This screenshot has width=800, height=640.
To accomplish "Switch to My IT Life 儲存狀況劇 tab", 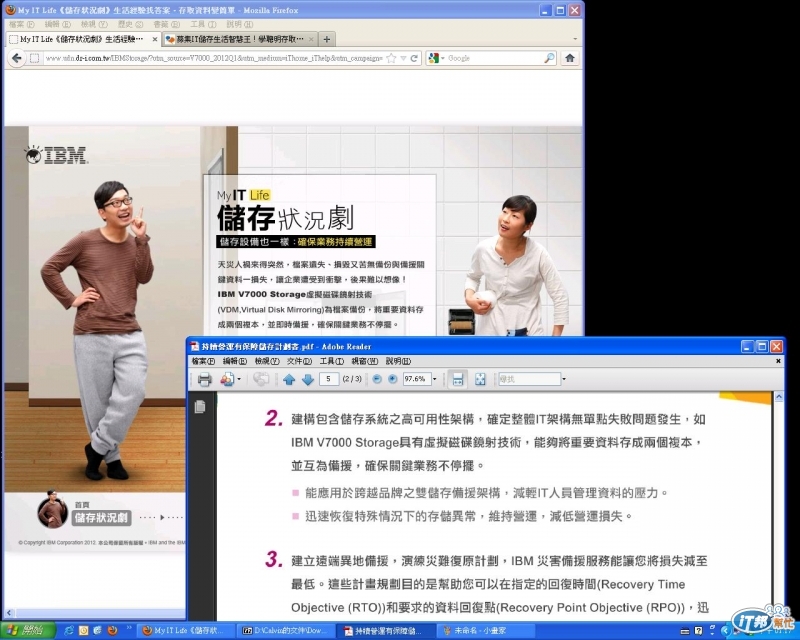I will pyautogui.click(x=84, y=39).
